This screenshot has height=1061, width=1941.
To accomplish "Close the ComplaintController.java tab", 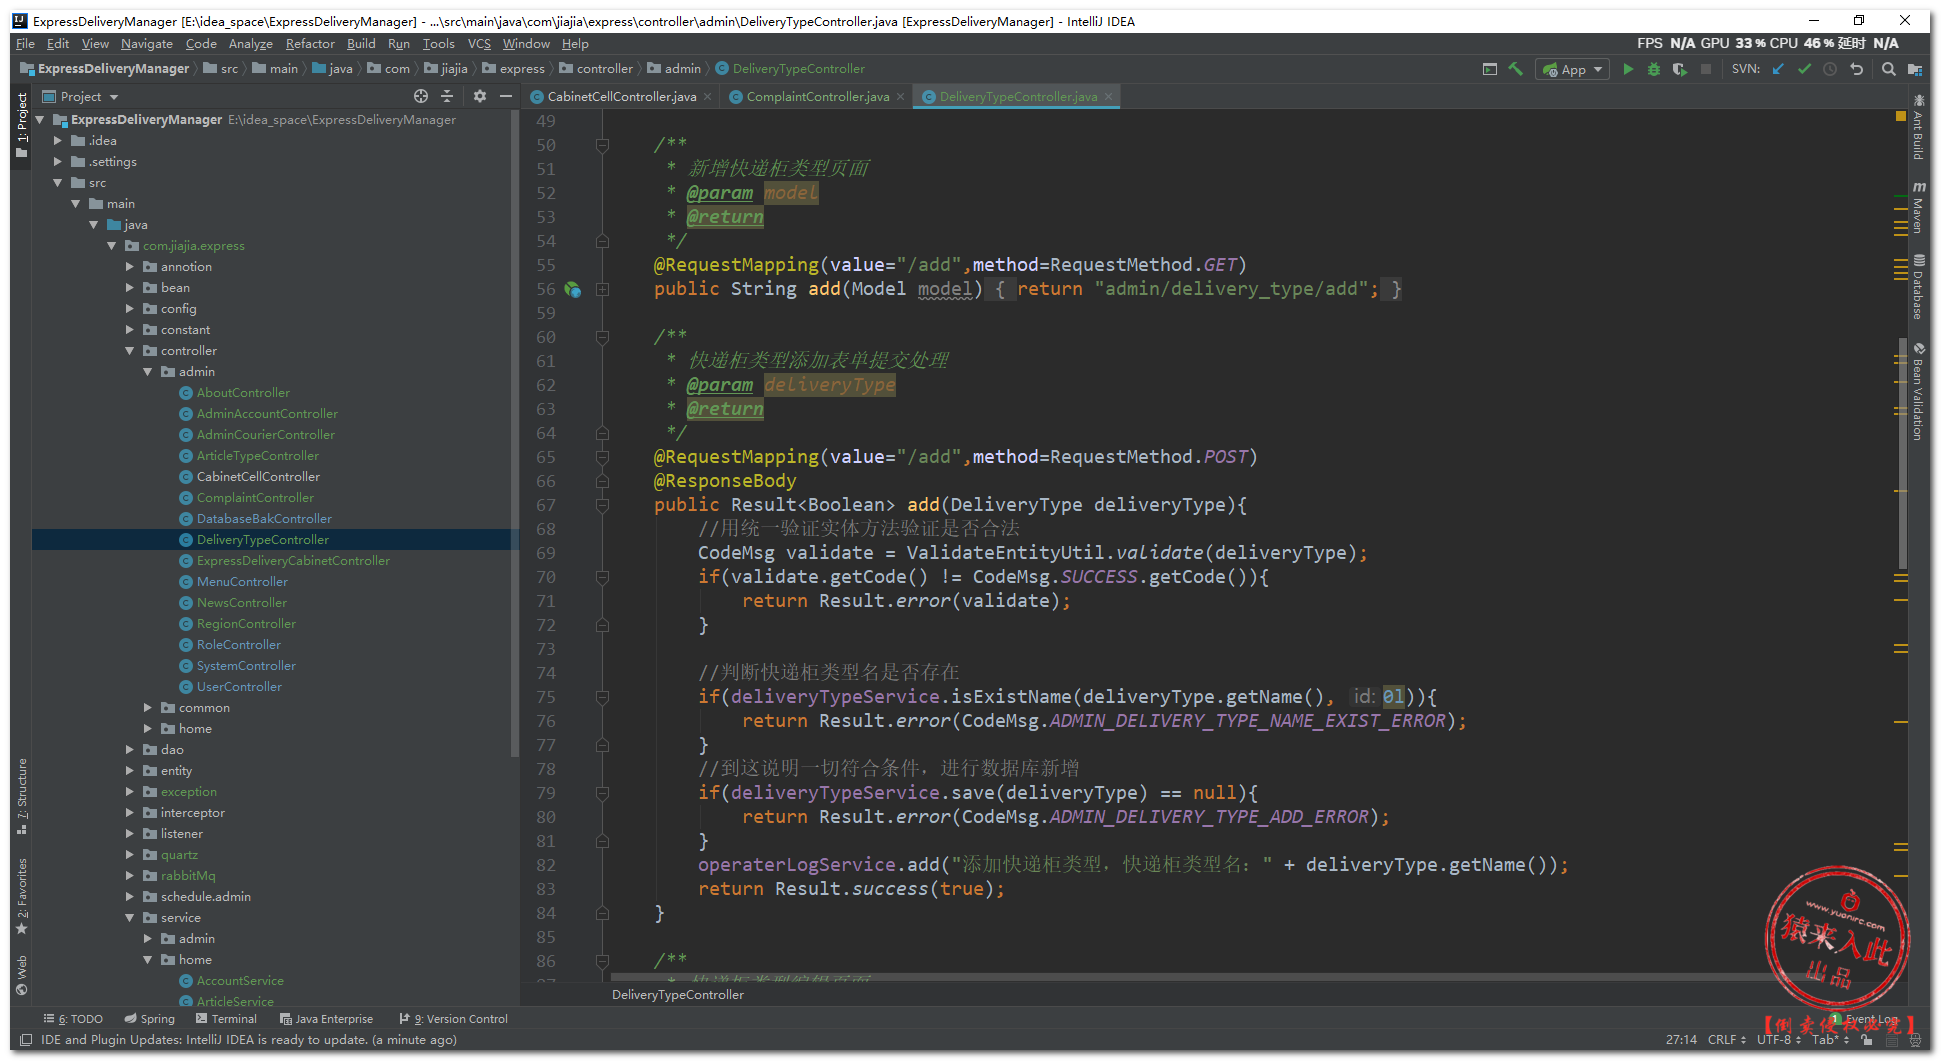I will point(901,97).
